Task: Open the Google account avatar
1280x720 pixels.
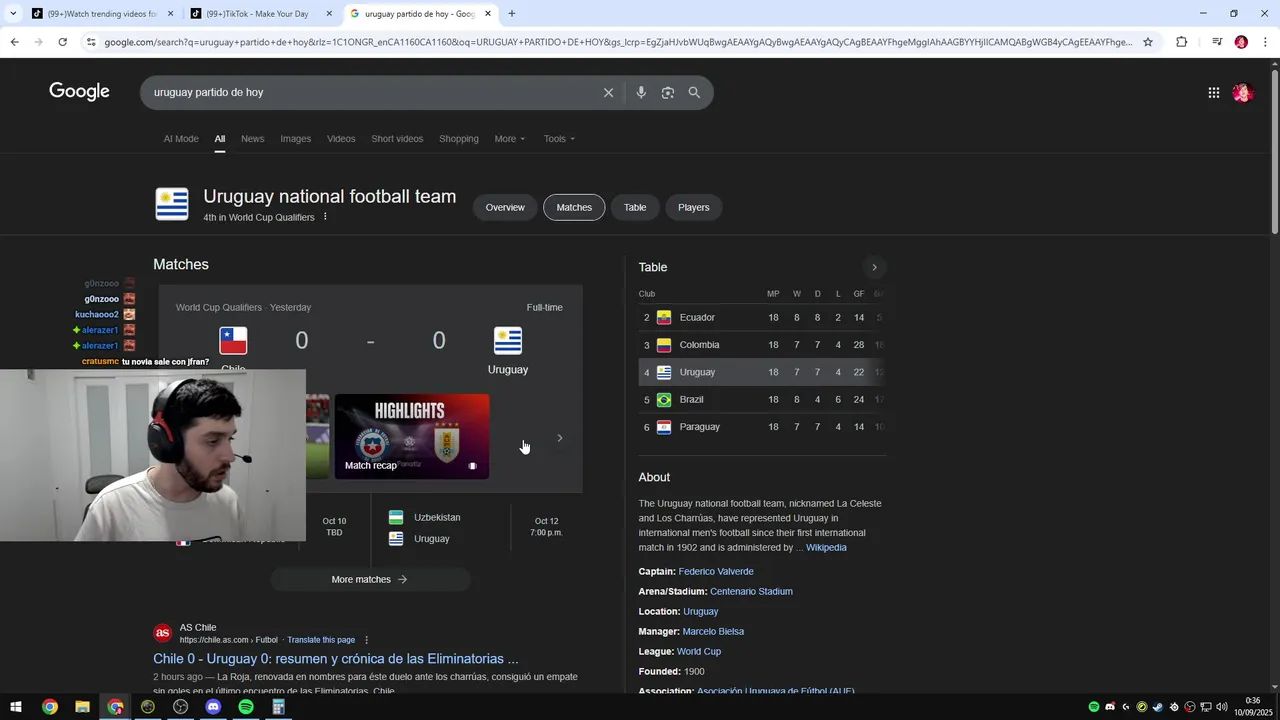Action: coord(1243,92)
